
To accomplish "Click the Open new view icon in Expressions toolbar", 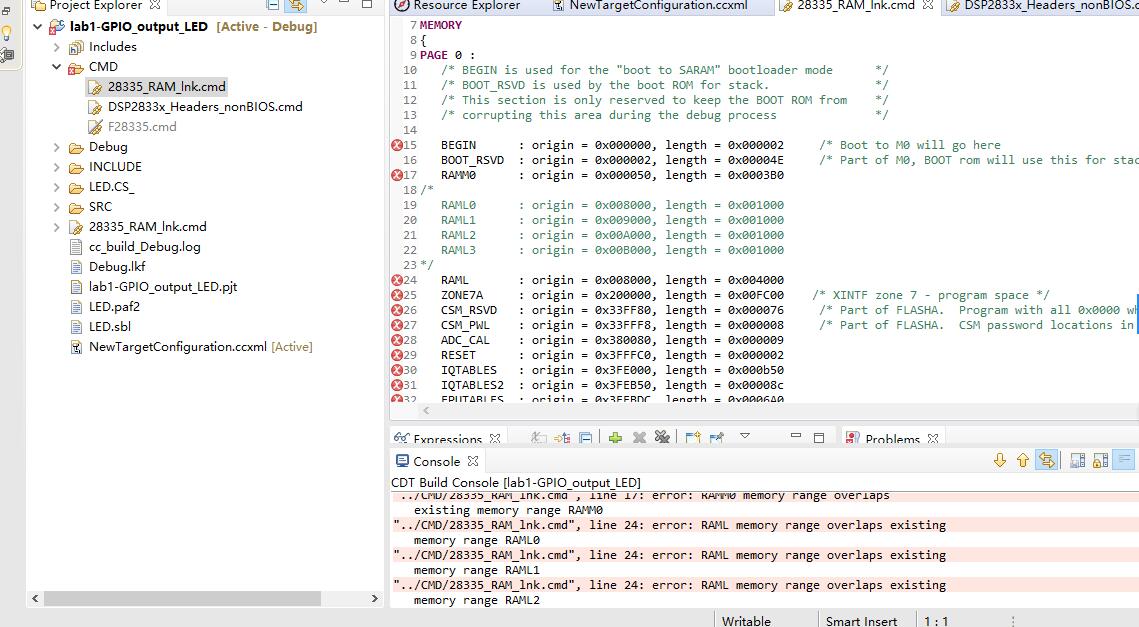I will click(693, 437).
